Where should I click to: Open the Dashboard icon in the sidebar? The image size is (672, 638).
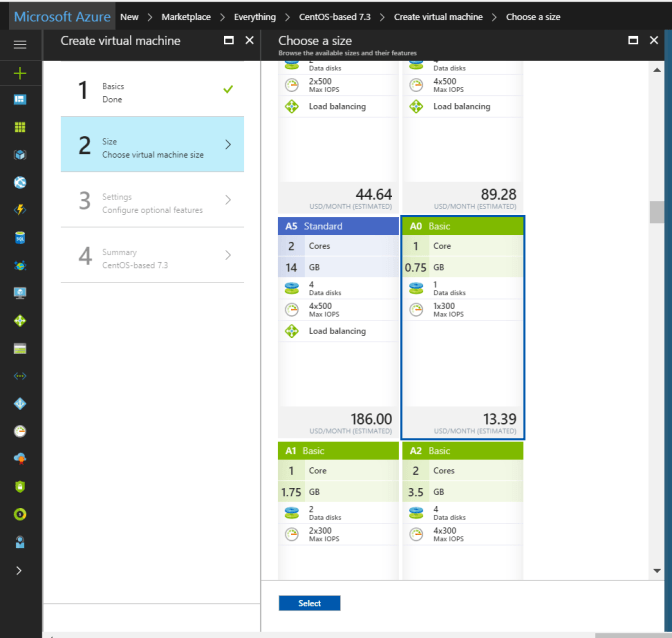pos(20,100)
